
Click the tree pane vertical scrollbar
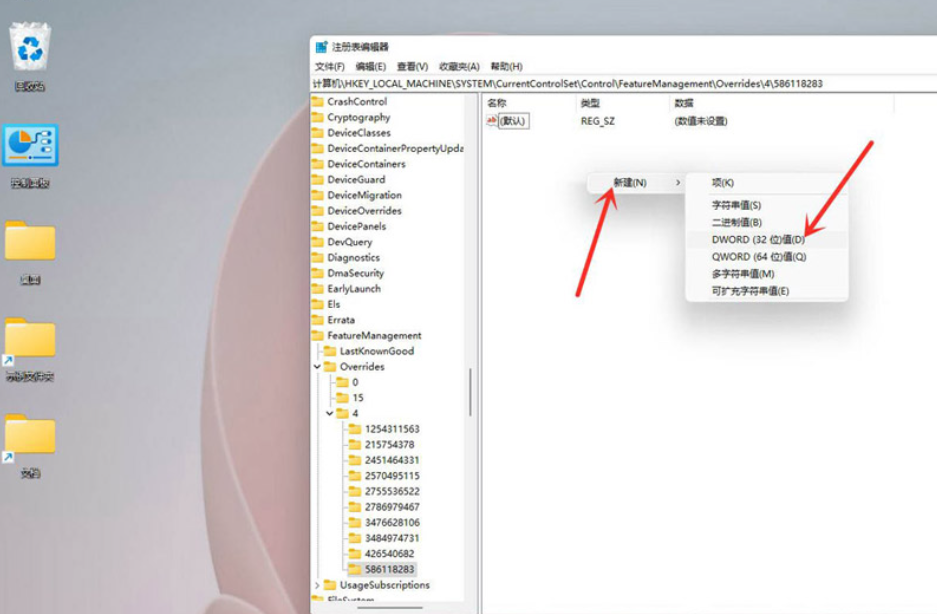[x=470, y=390]
